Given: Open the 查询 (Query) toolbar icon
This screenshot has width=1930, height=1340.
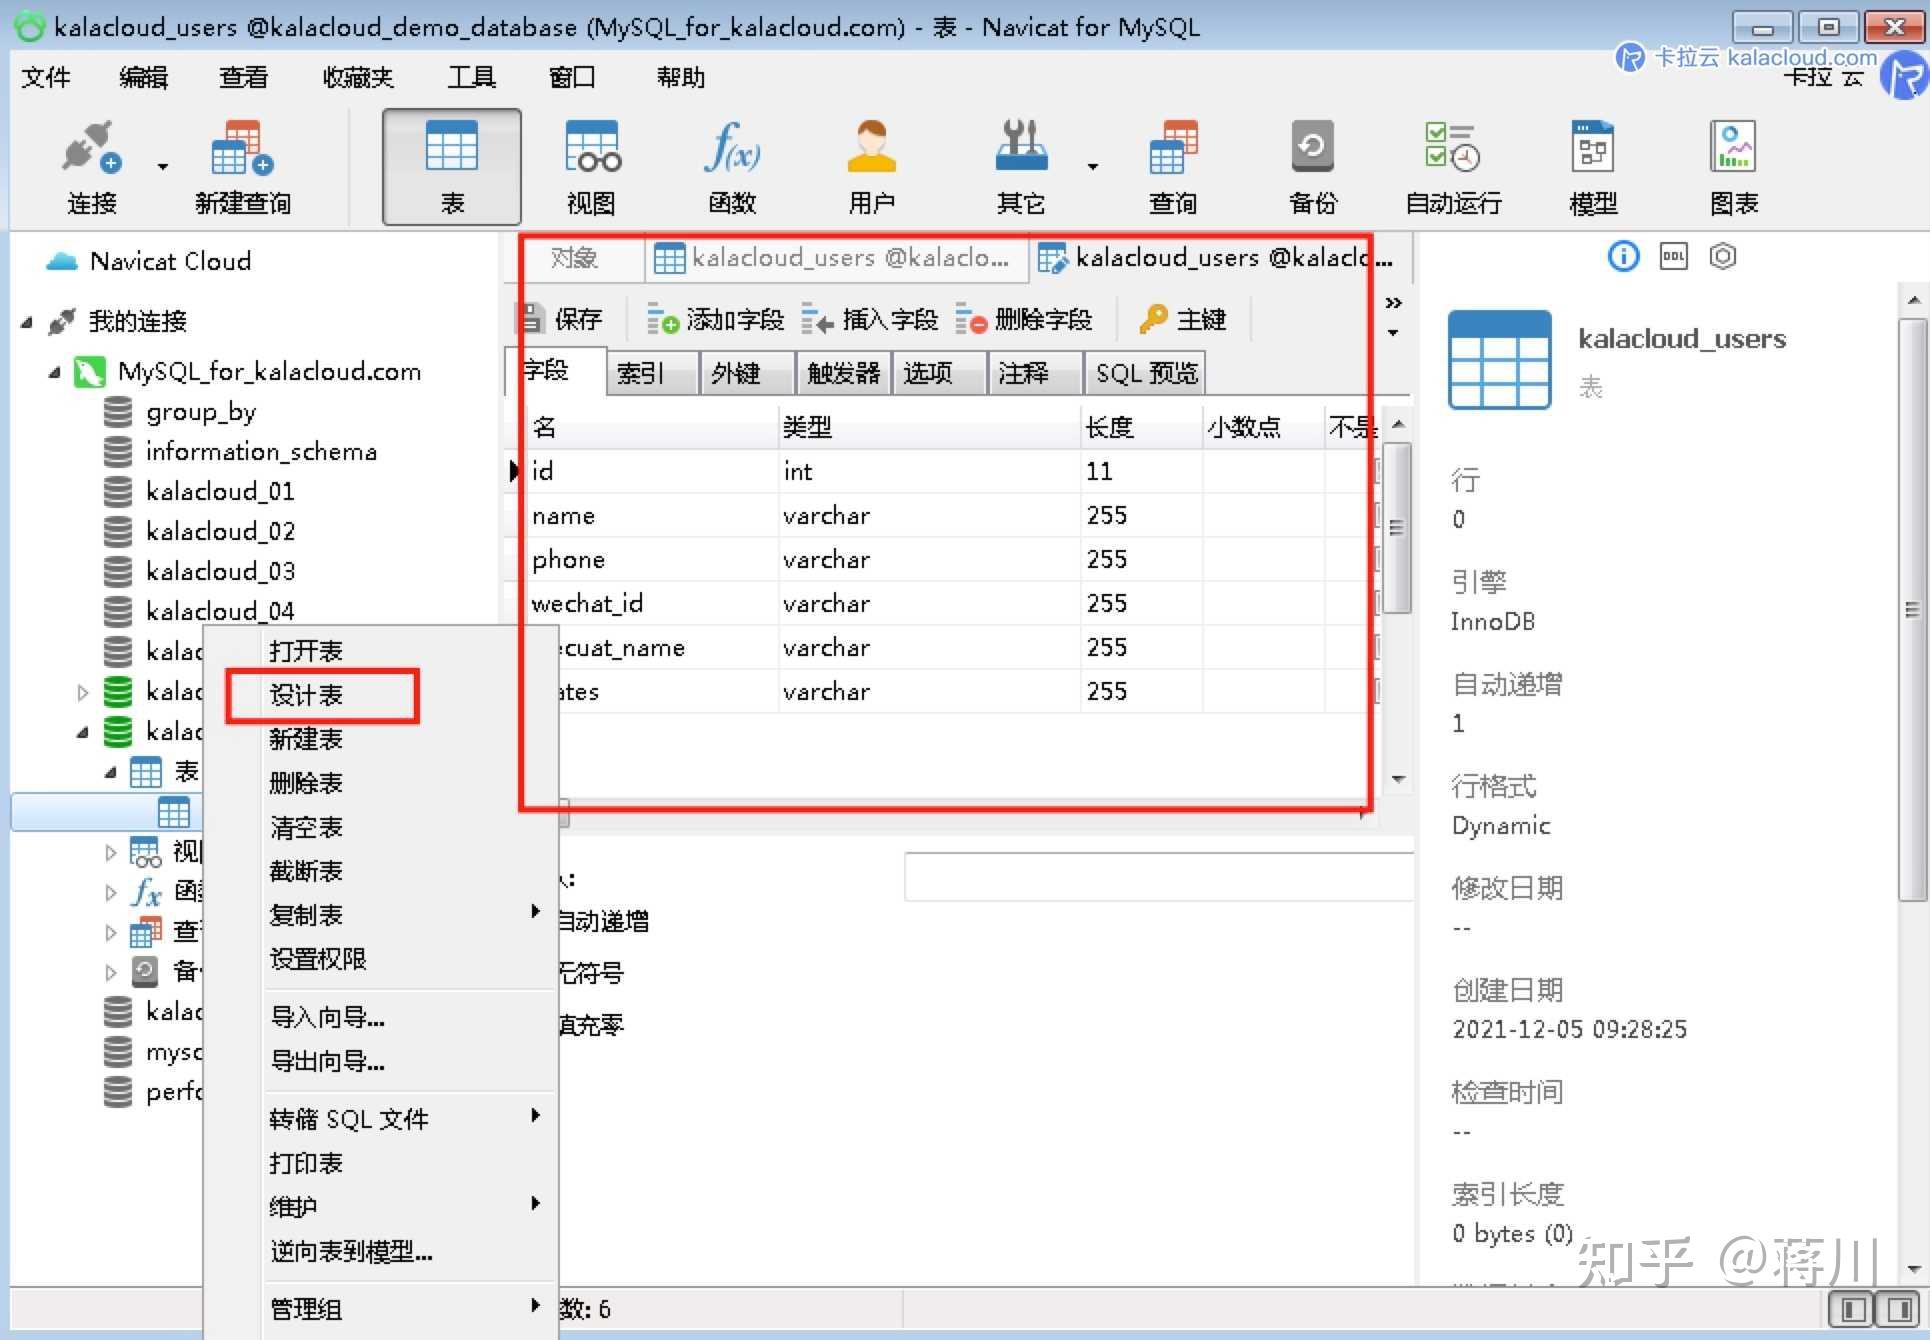Looking at the screenshot, I should point(1171,165).
